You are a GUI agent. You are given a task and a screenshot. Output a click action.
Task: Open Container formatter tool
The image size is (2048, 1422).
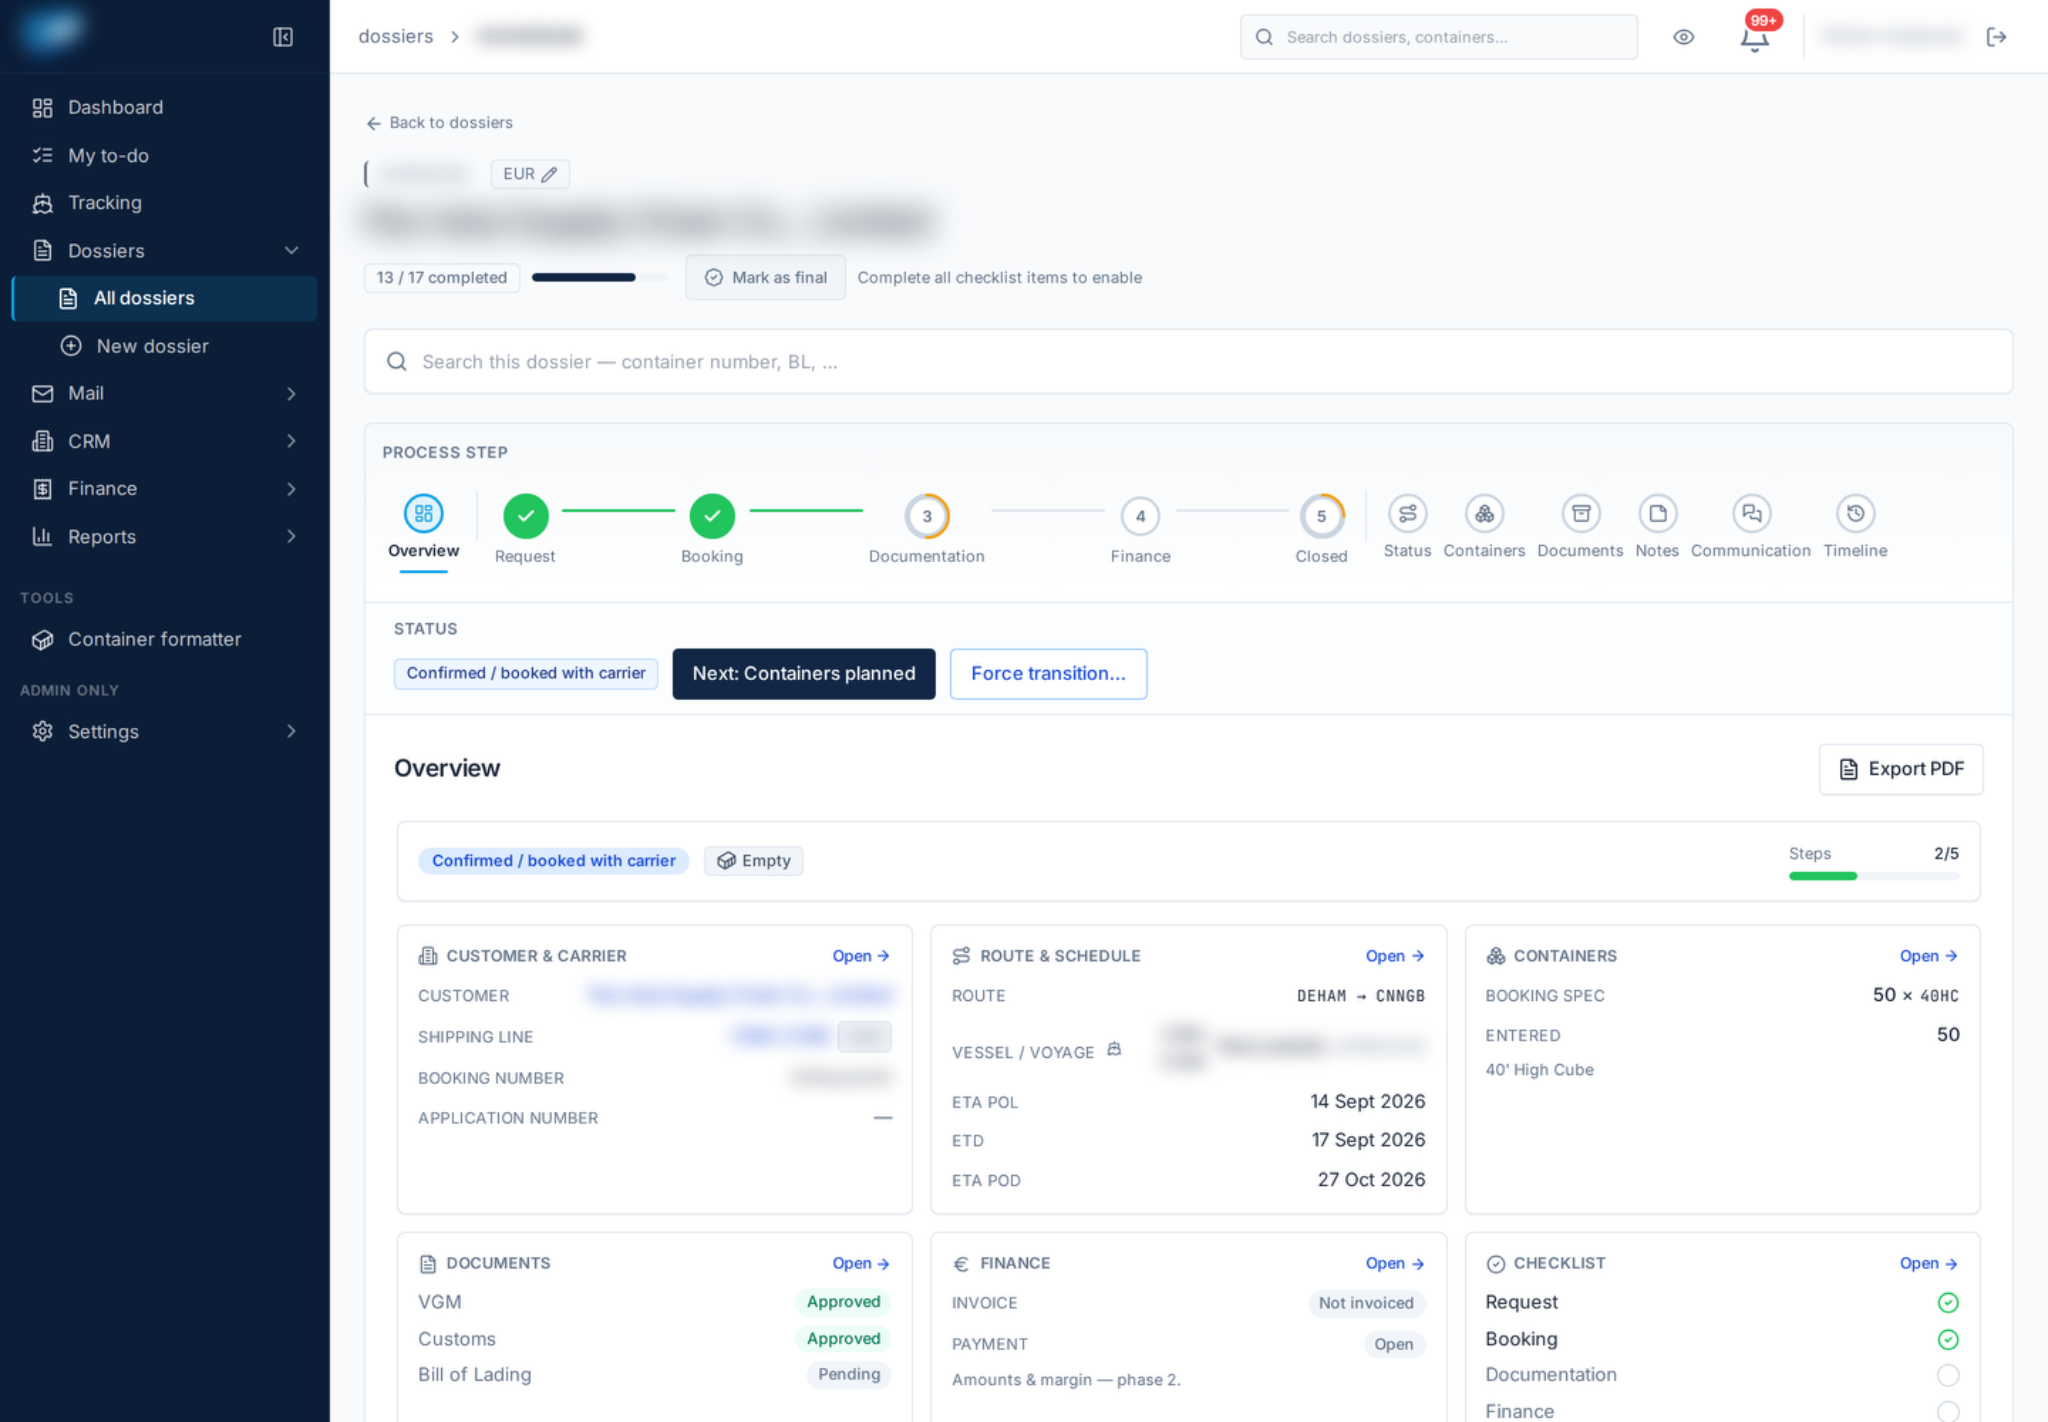pyautogui.click(x=164, y=639)
